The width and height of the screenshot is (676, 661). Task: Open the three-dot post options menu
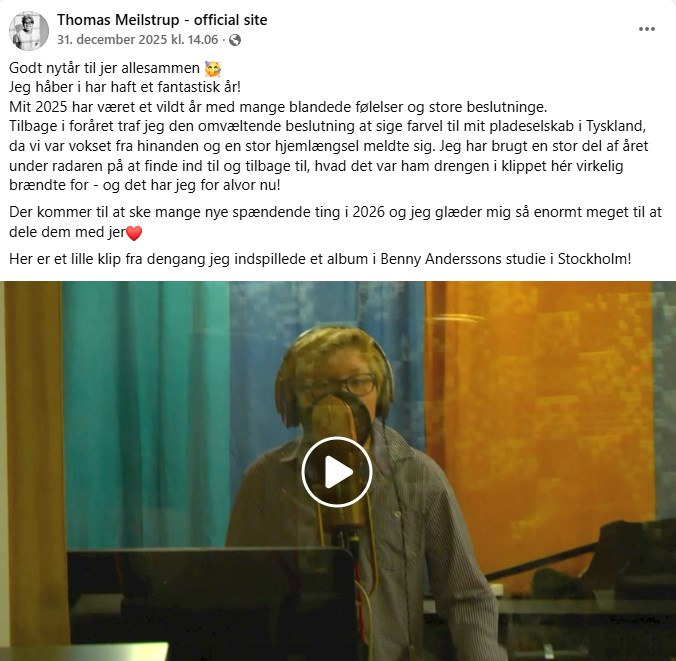coord(647,29)
